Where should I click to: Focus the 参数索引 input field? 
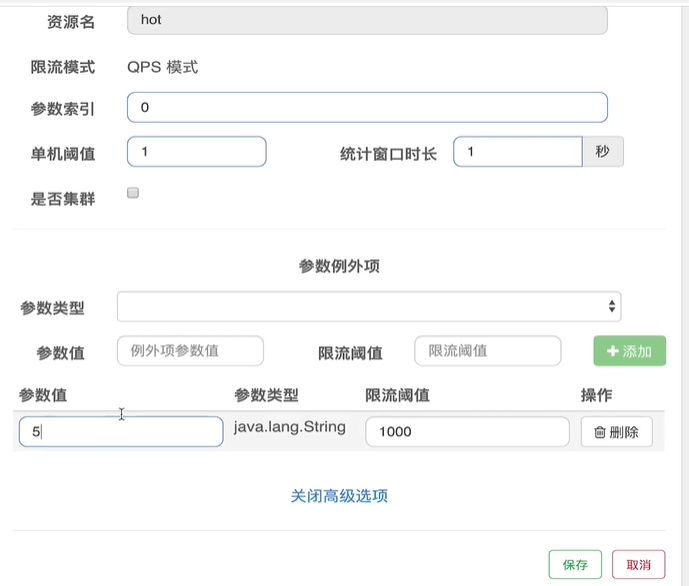pyautogui.click(x=367, y=107)
